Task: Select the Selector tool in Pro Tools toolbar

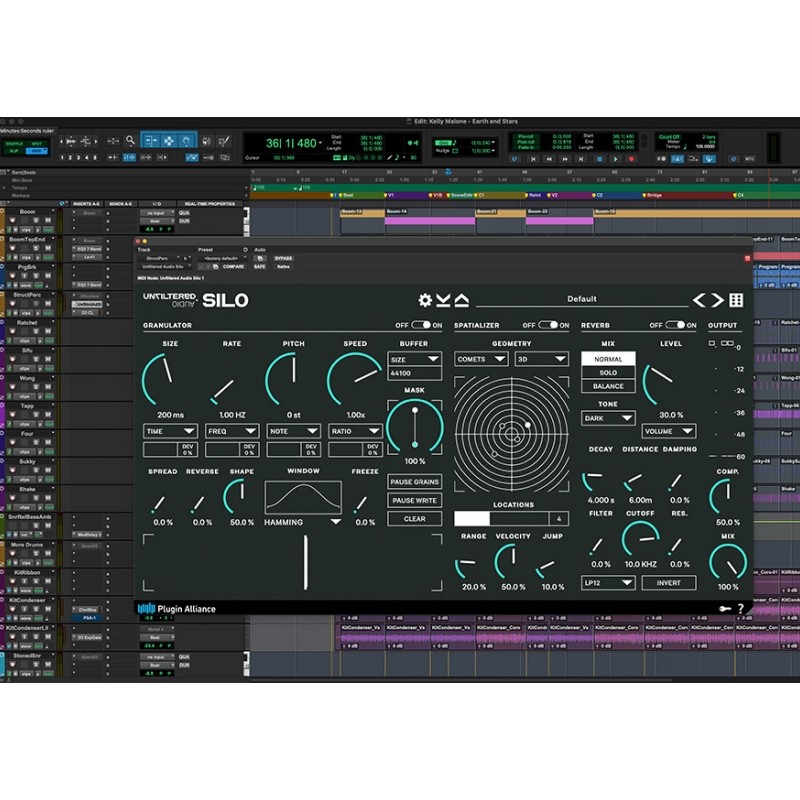Action: 168,141
